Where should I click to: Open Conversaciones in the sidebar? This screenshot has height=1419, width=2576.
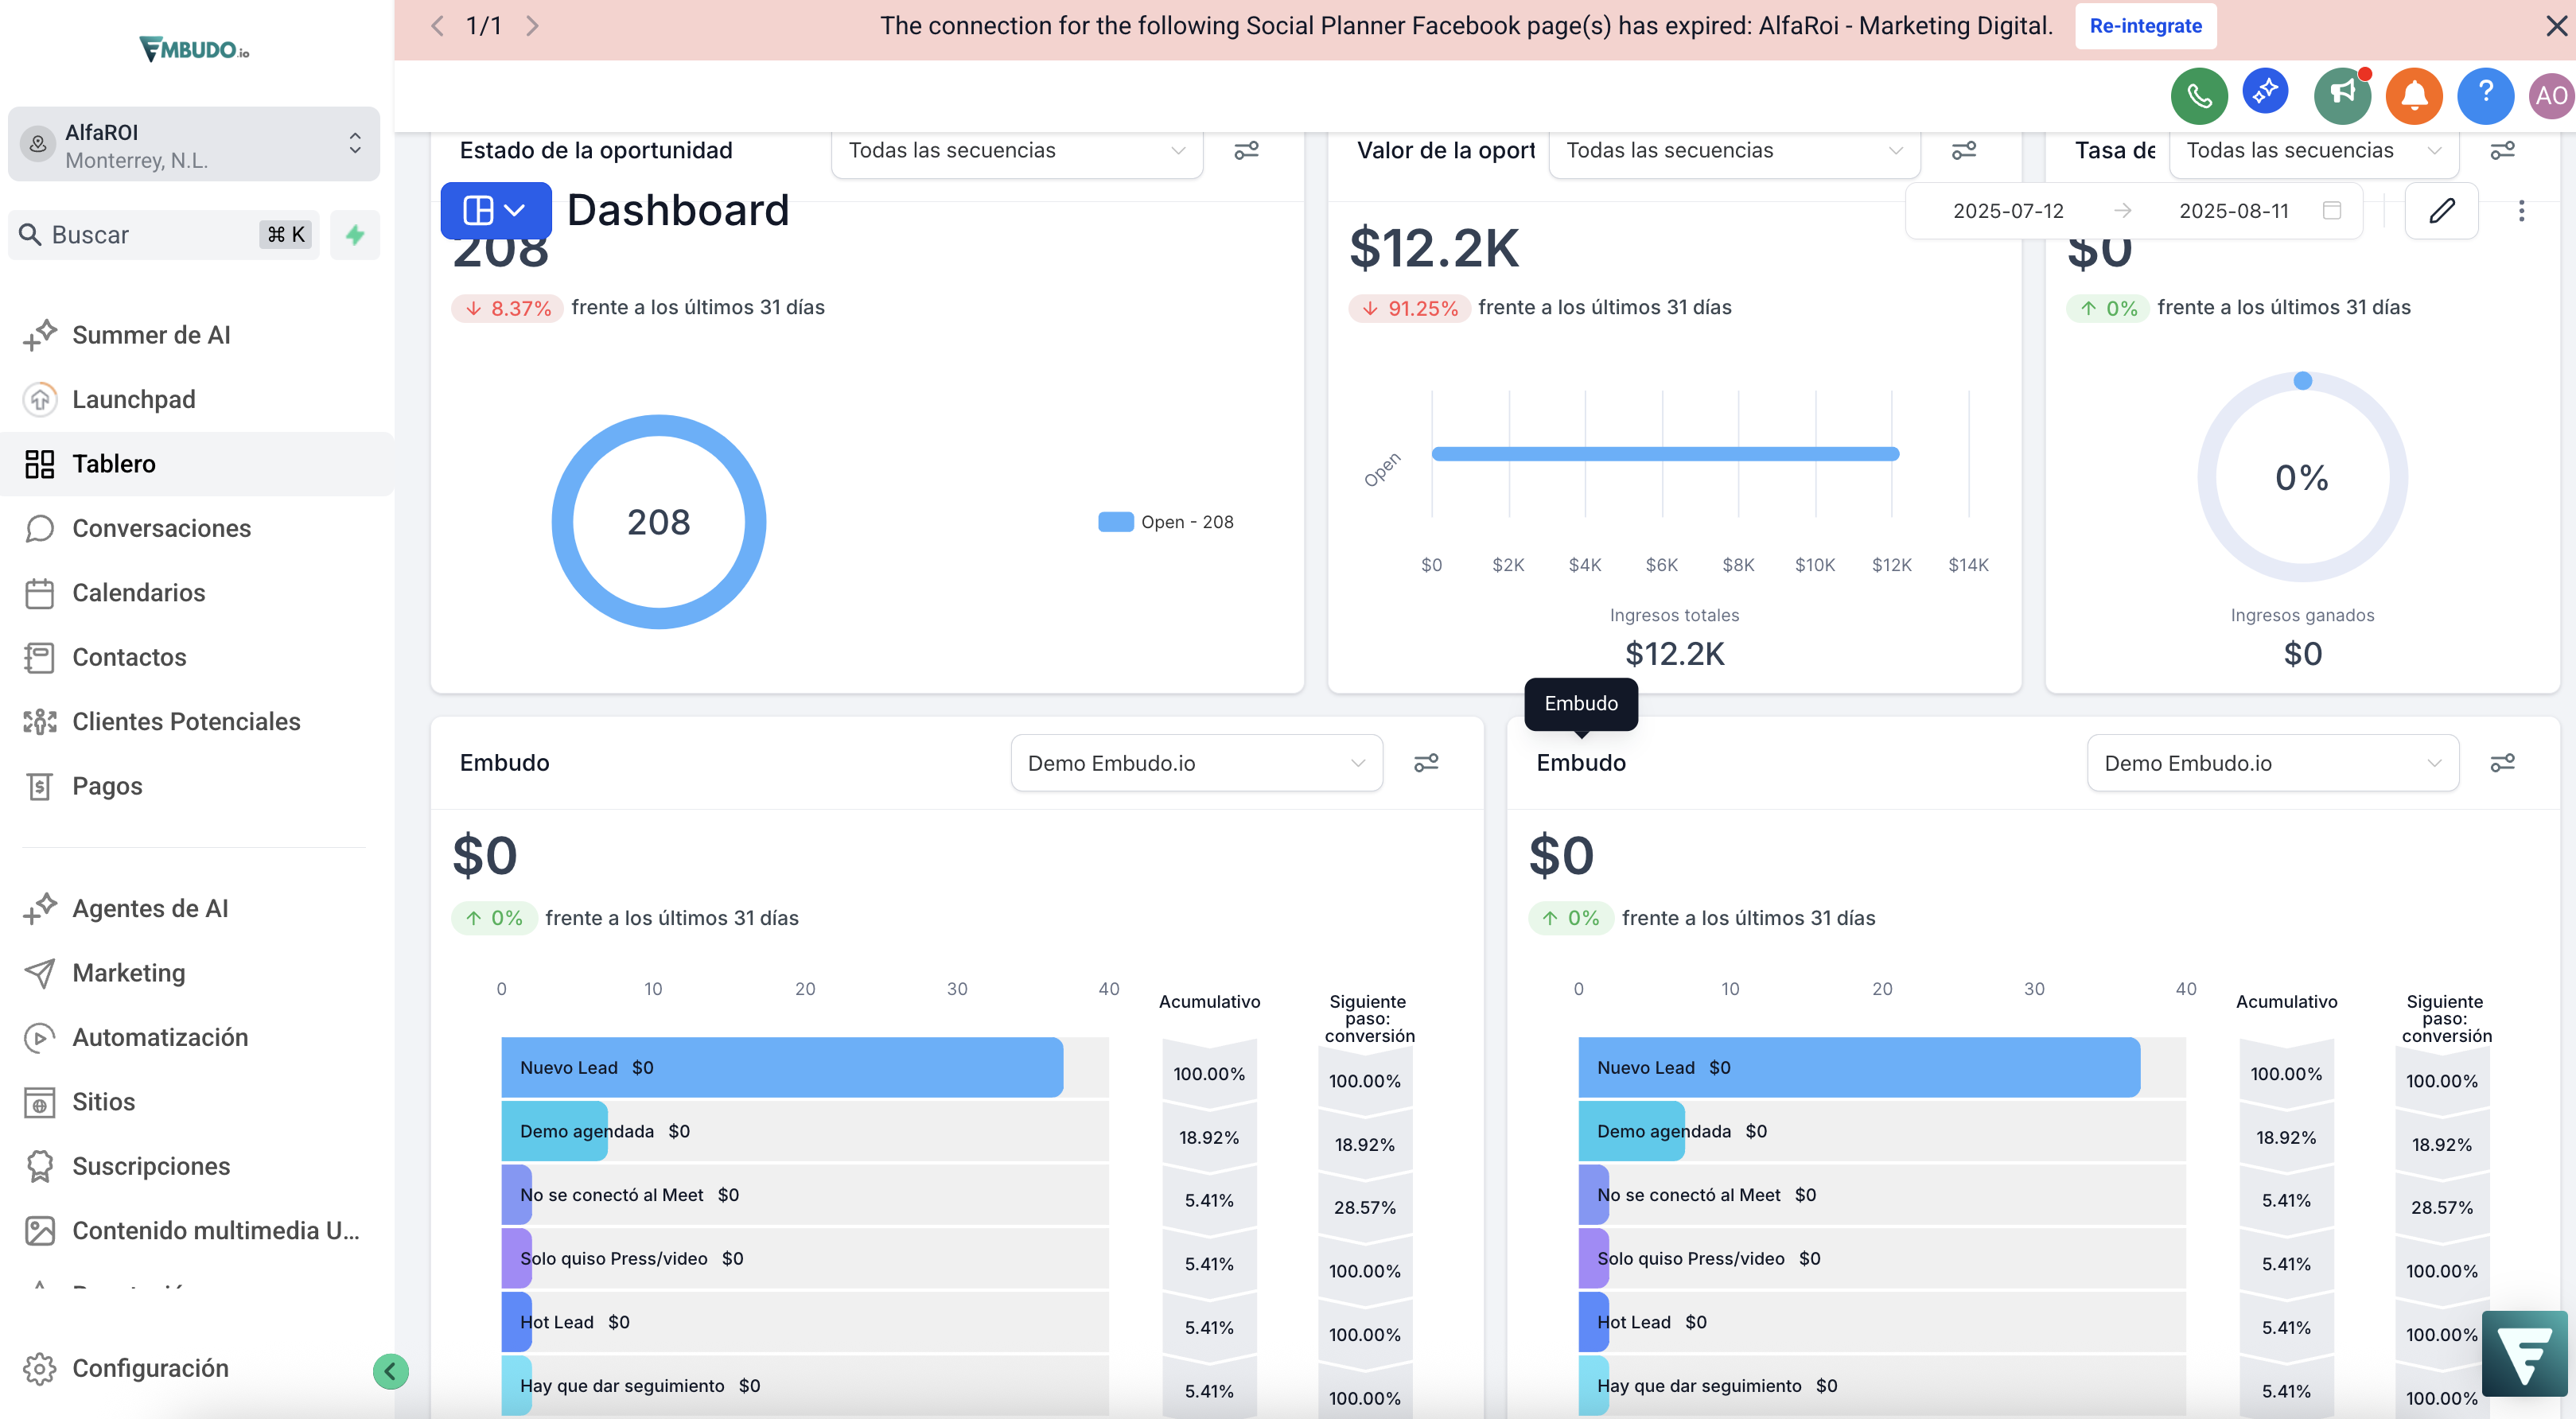pos(161,528)
